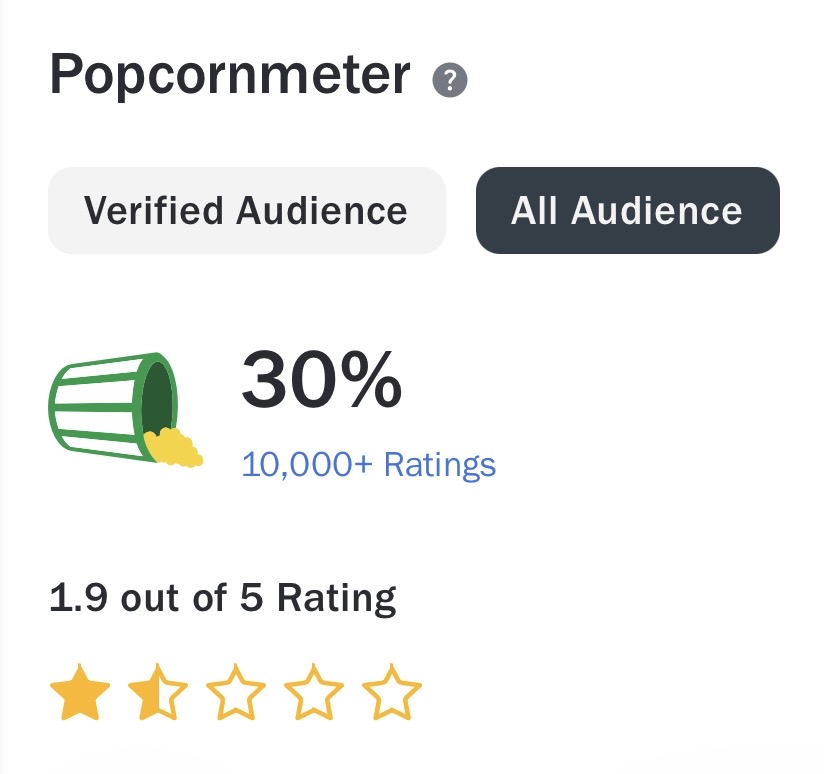Click the yellow spilled popcorn kernels
824x774 pixels.
[x=172, y=447]
